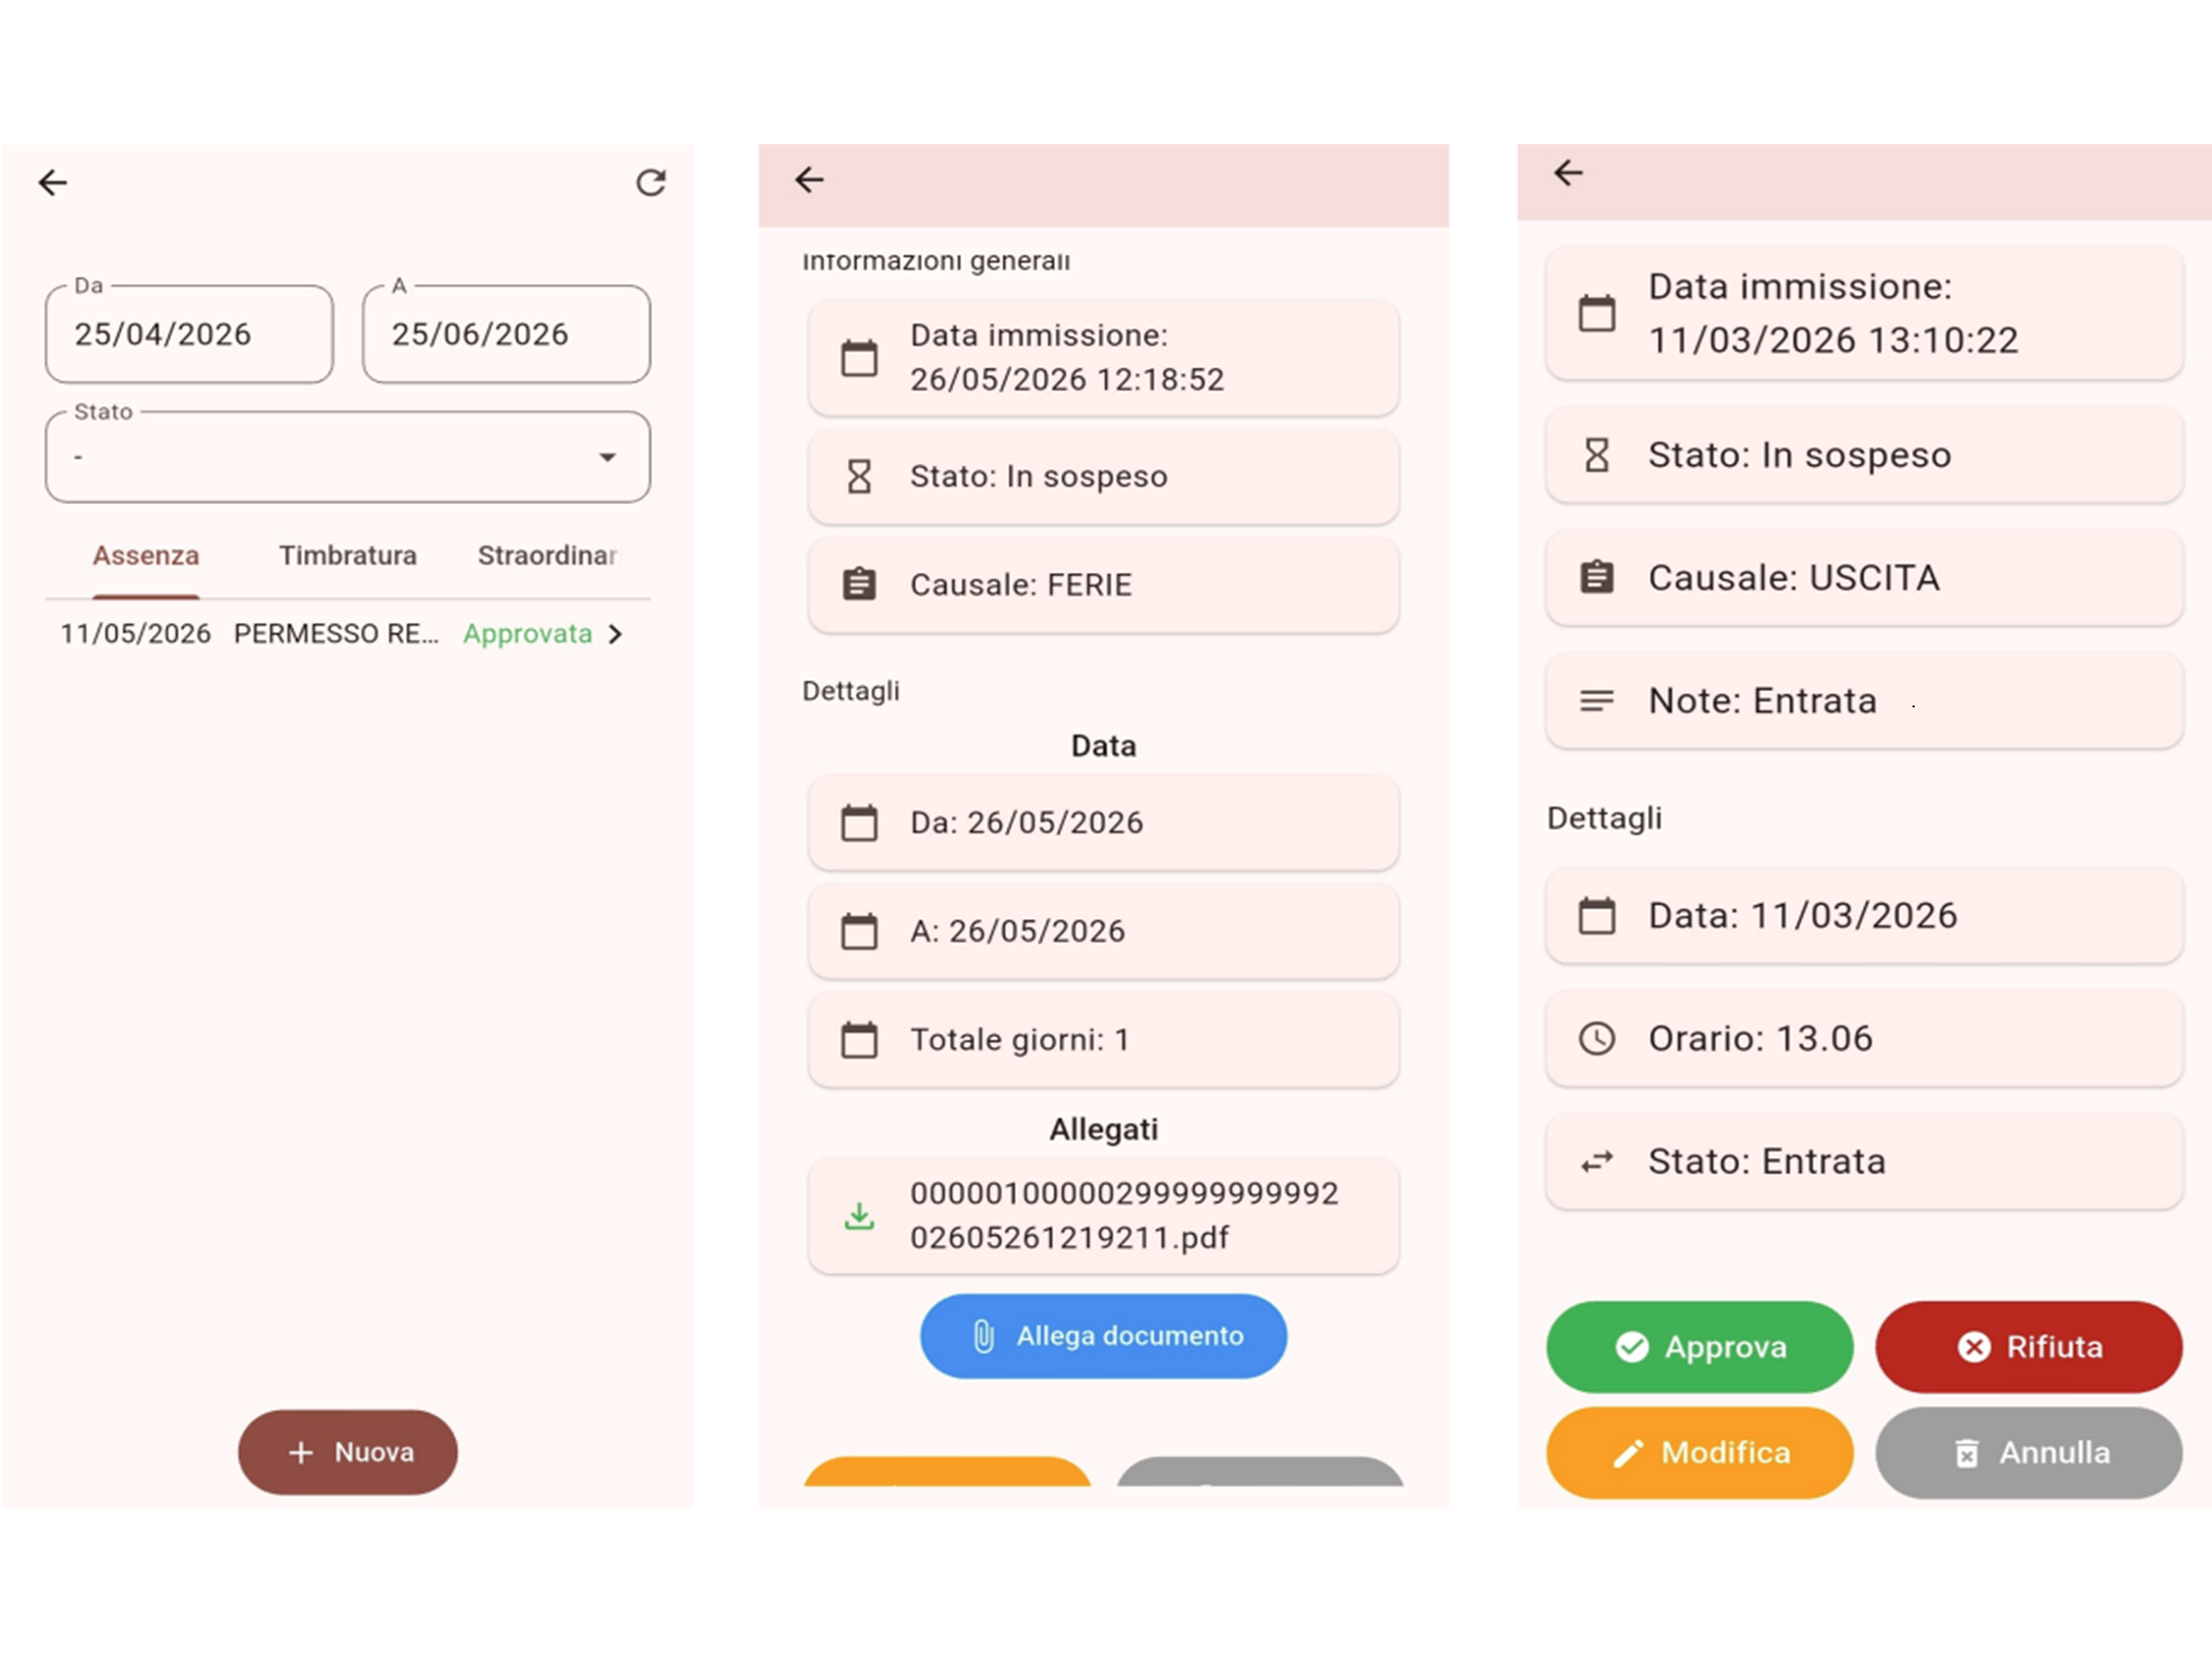Click hourglass icon in right screen Stato
2212x1658 pixels.
click(x=1597, y=455)
